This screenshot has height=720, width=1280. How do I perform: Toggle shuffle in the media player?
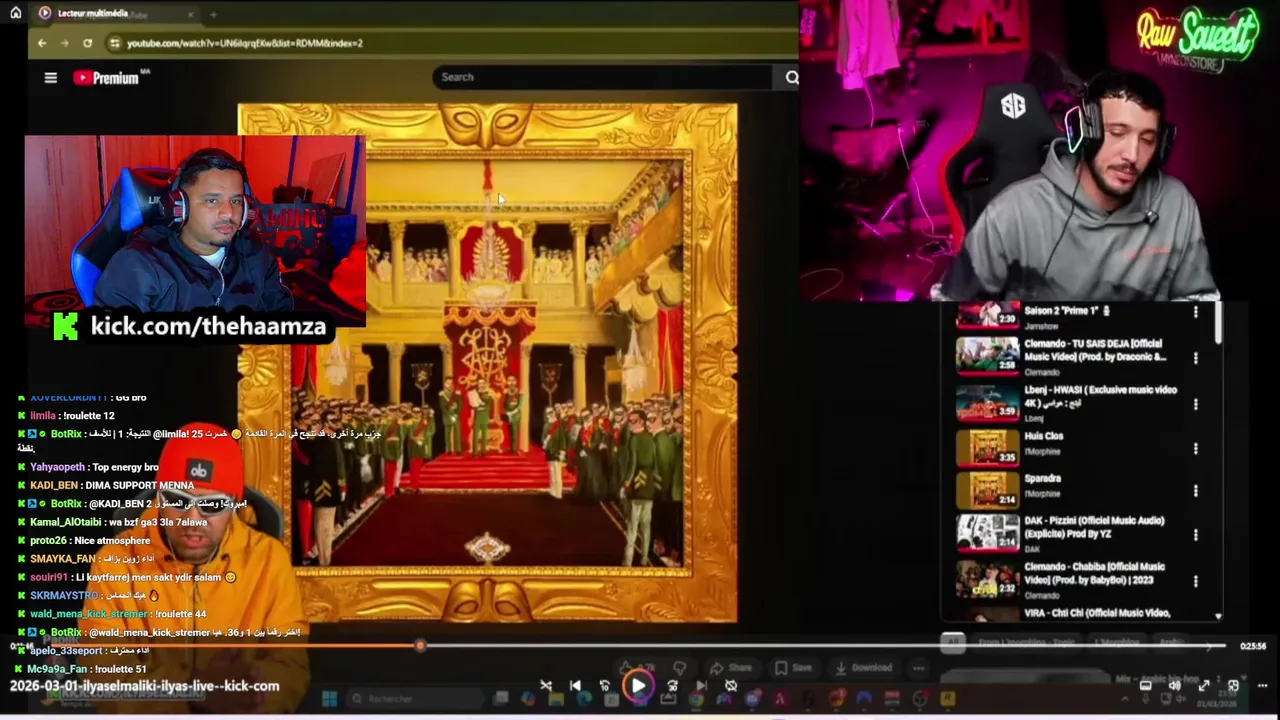[x=546, y=685]
